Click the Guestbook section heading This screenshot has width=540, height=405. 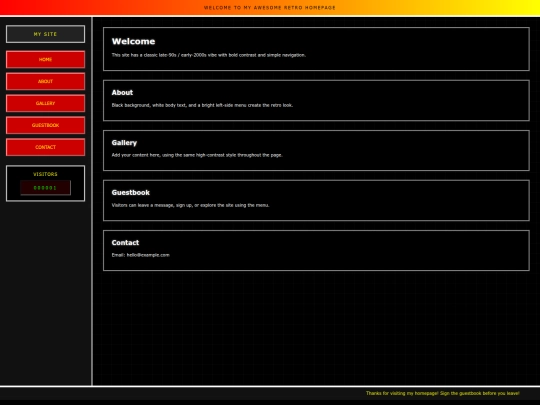point(131,193)
